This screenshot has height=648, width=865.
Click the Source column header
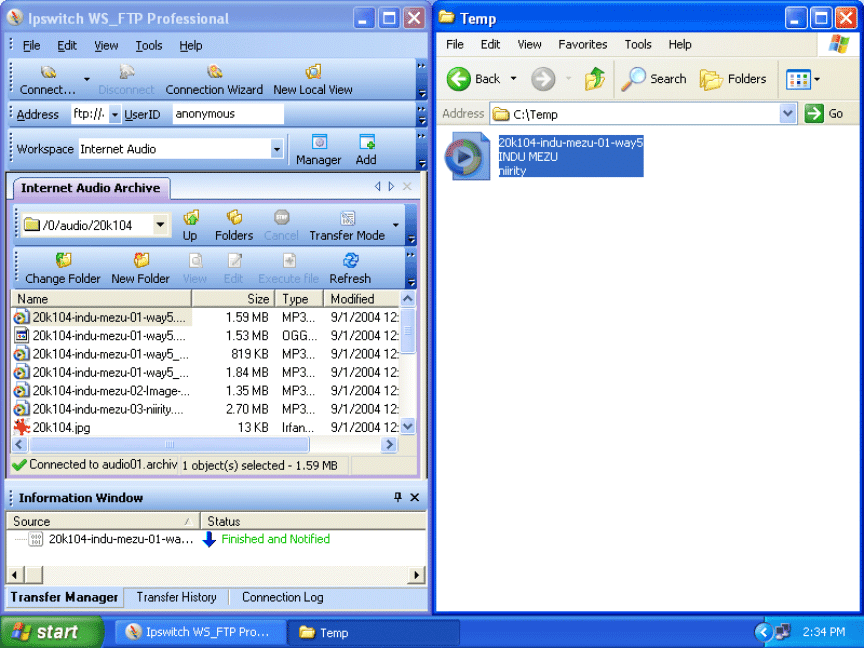[x=103, y=521]
